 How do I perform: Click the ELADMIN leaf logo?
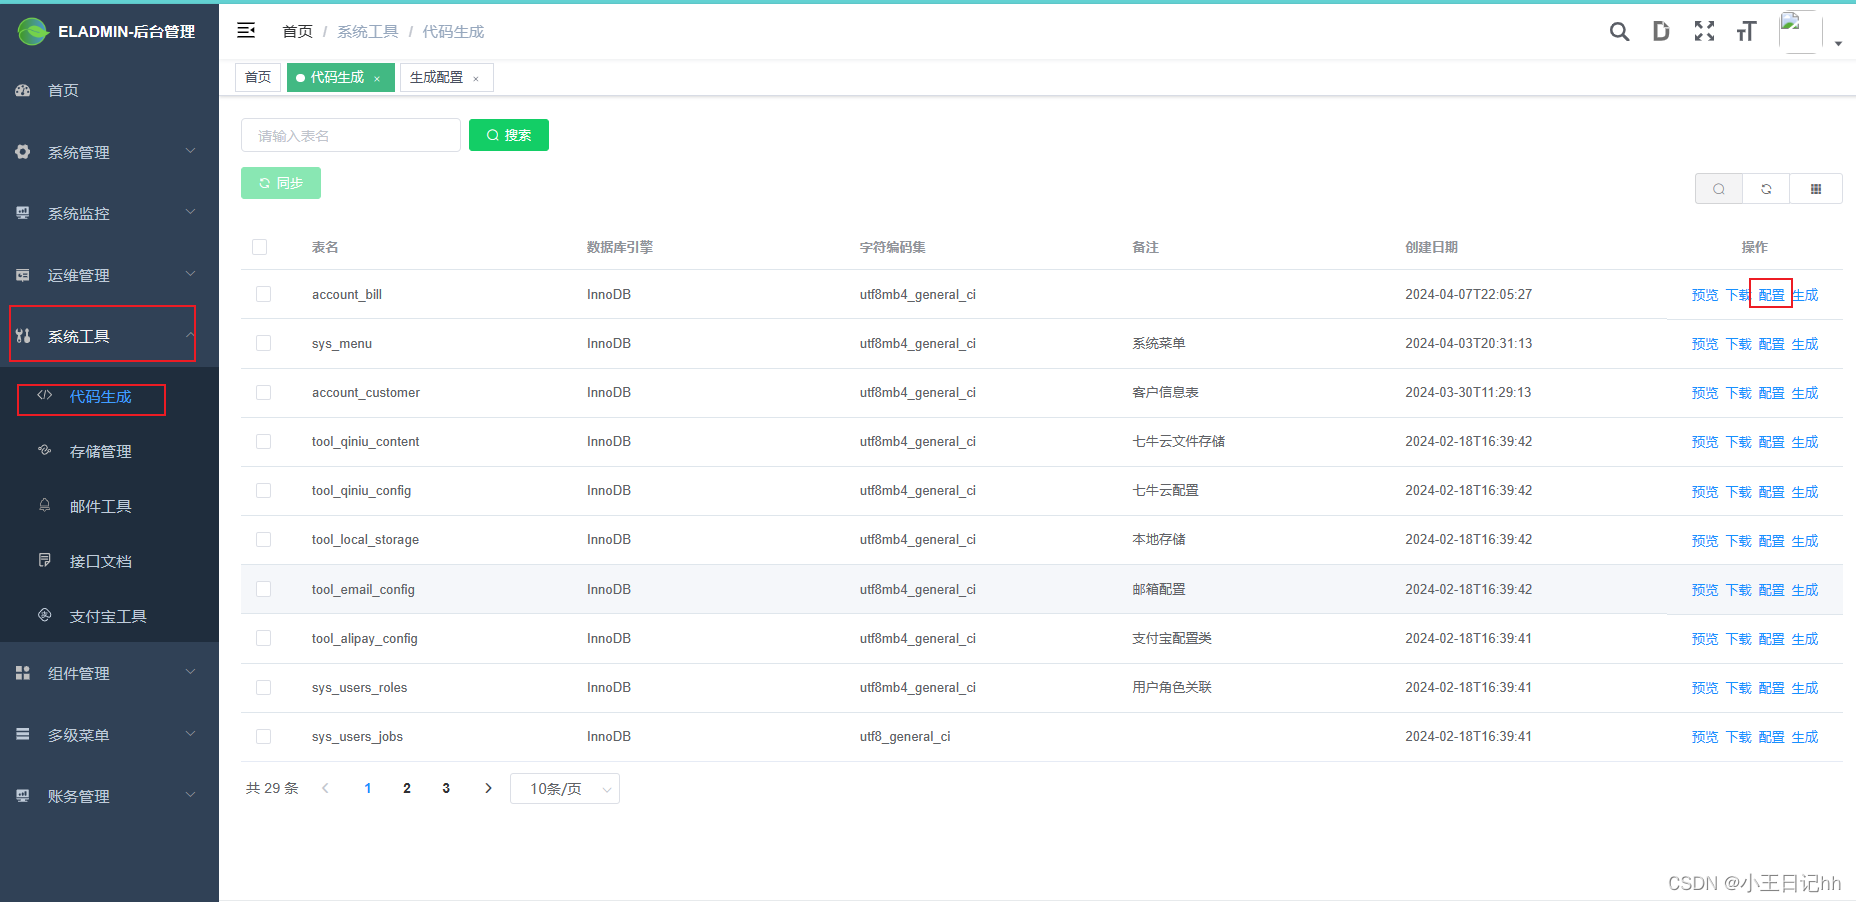tap(33, 32)
